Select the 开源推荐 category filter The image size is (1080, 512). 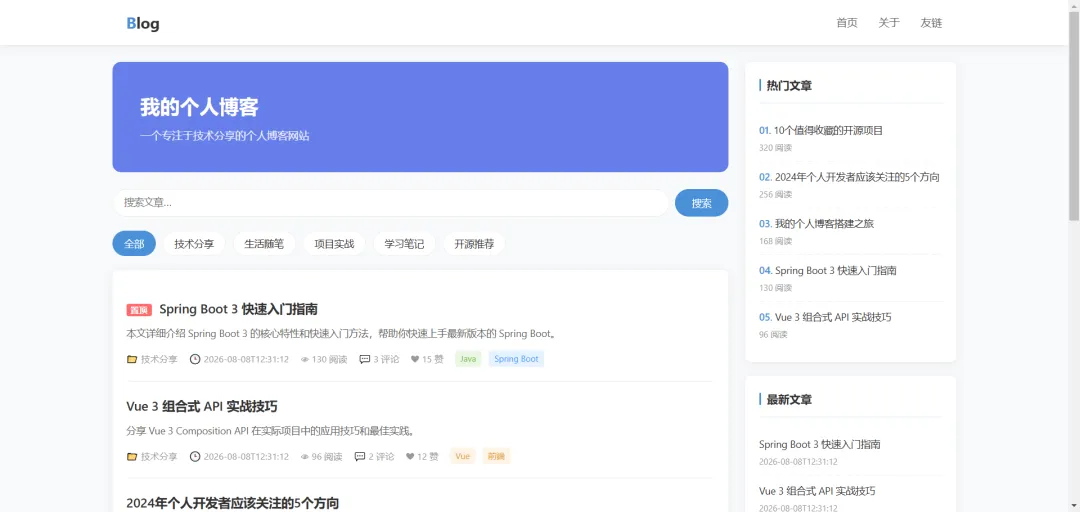[474, 243]
